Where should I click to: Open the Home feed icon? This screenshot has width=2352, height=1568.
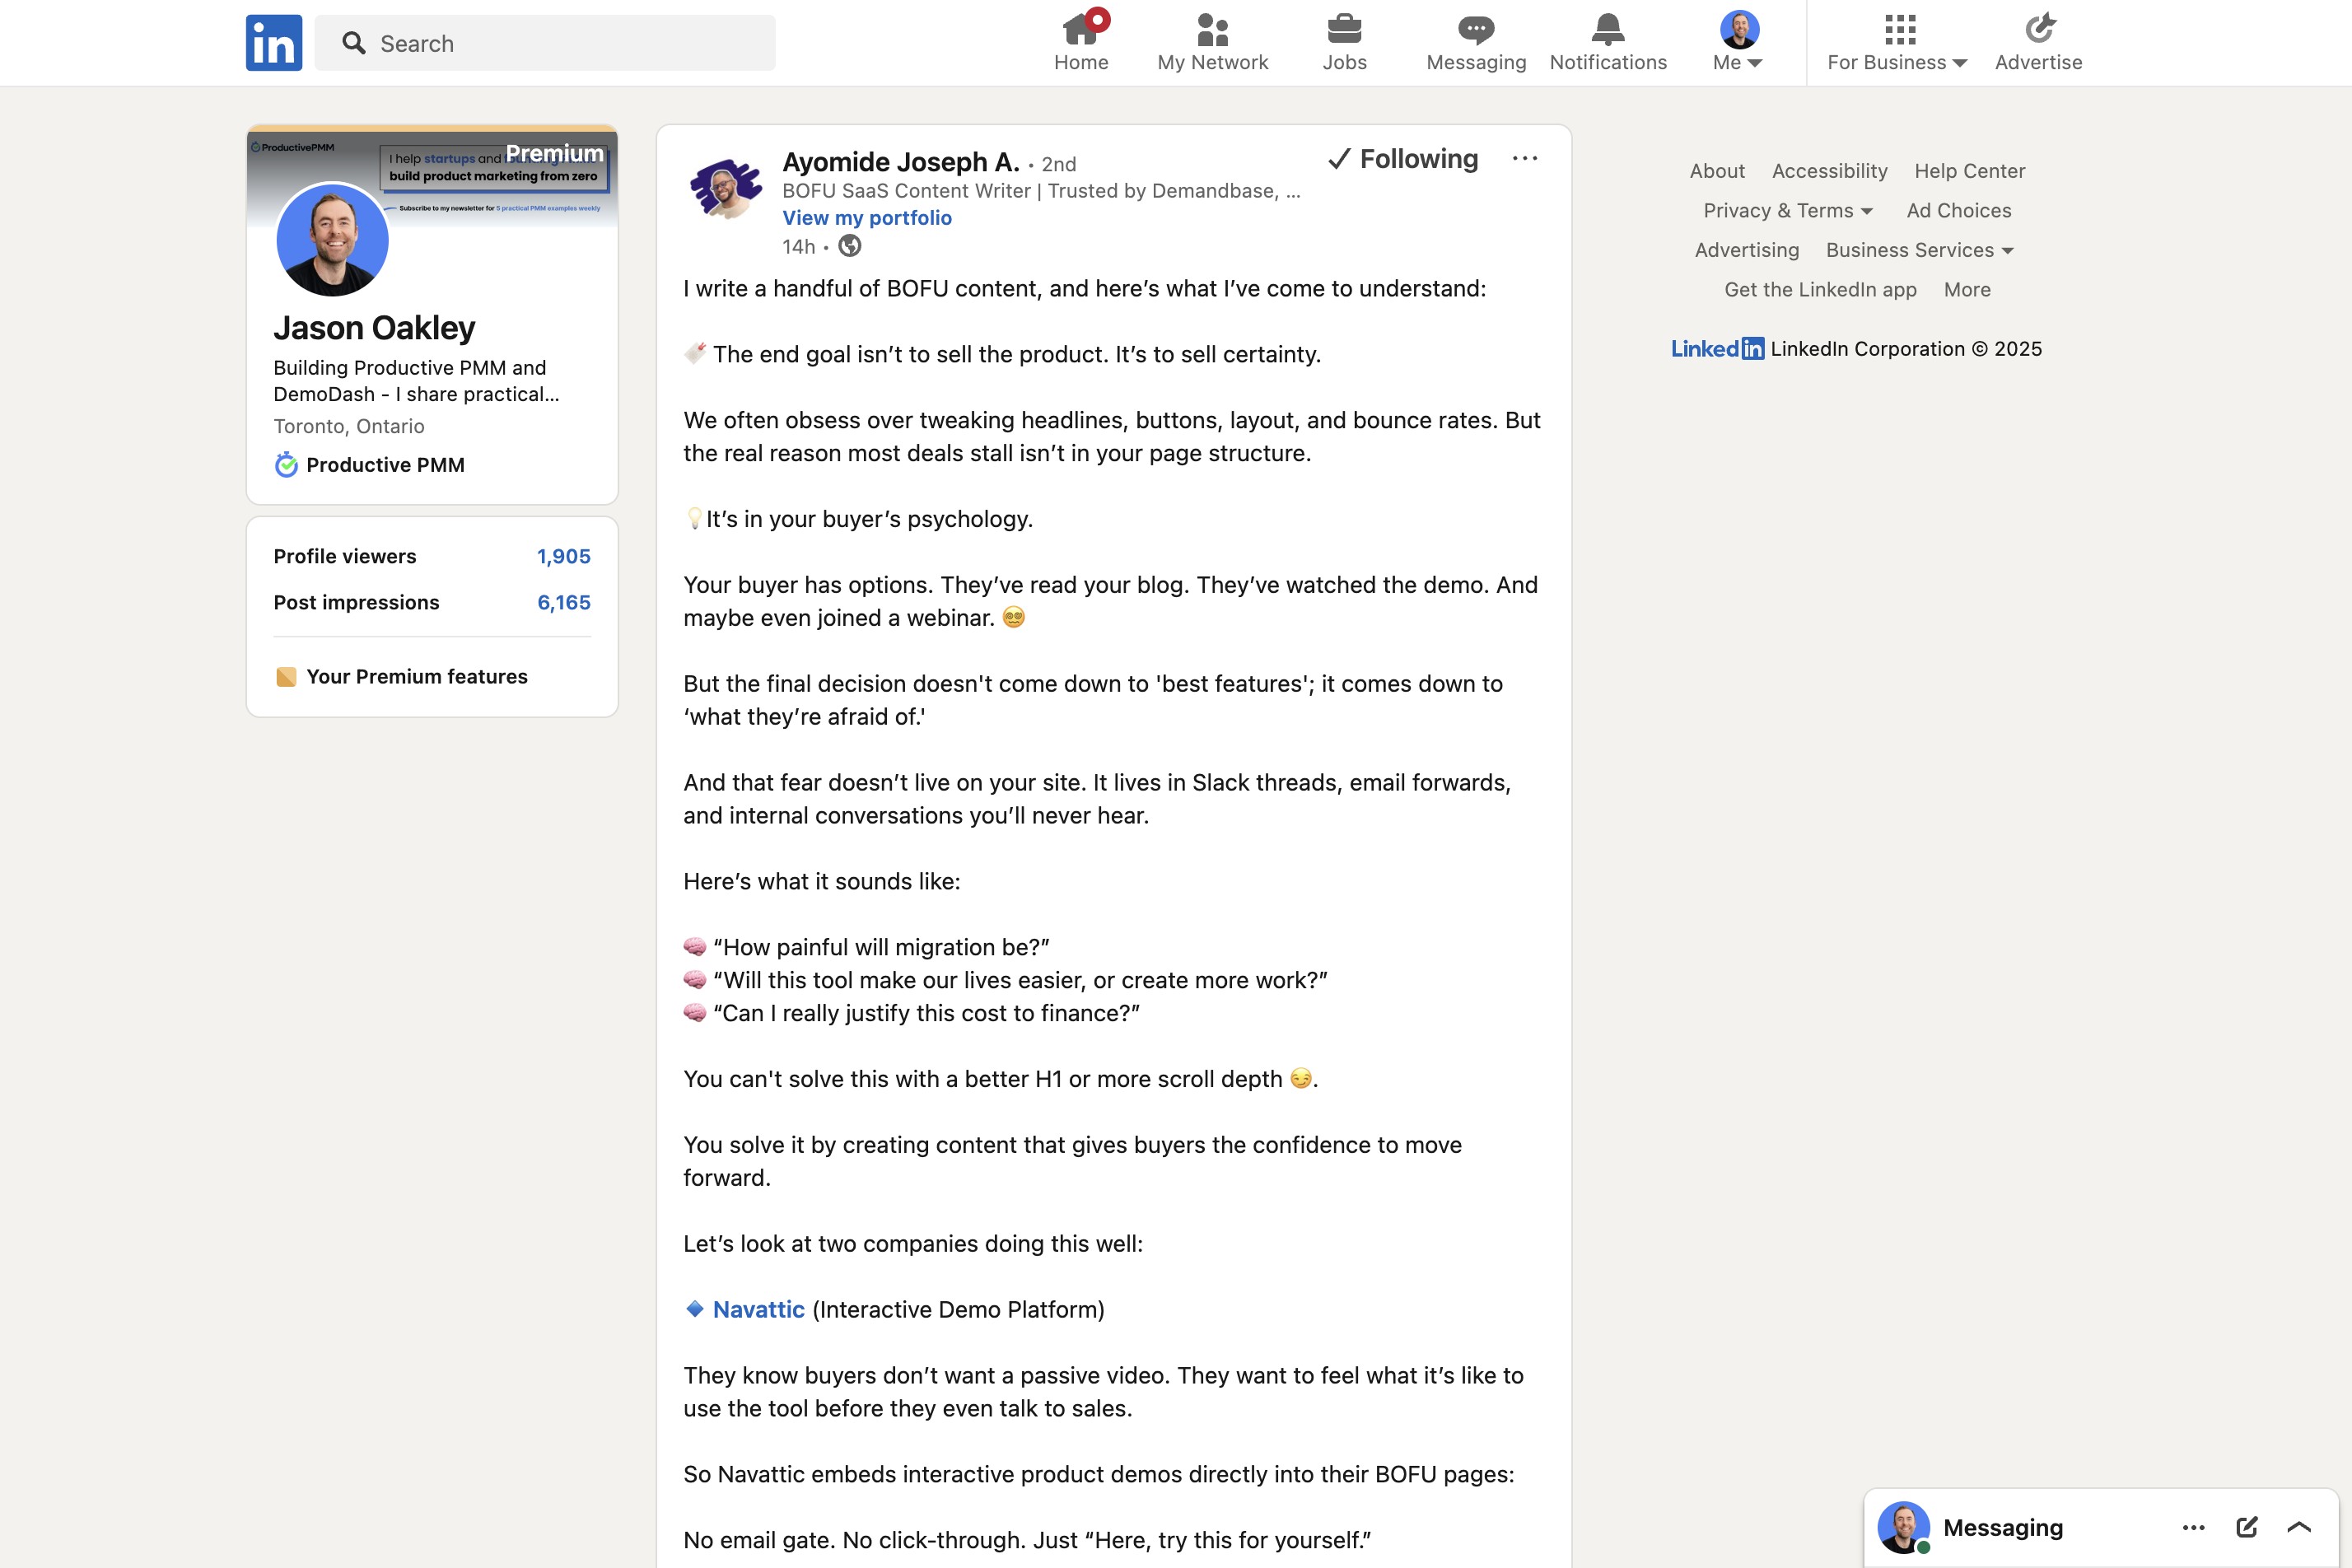(x=1081, y=29)
